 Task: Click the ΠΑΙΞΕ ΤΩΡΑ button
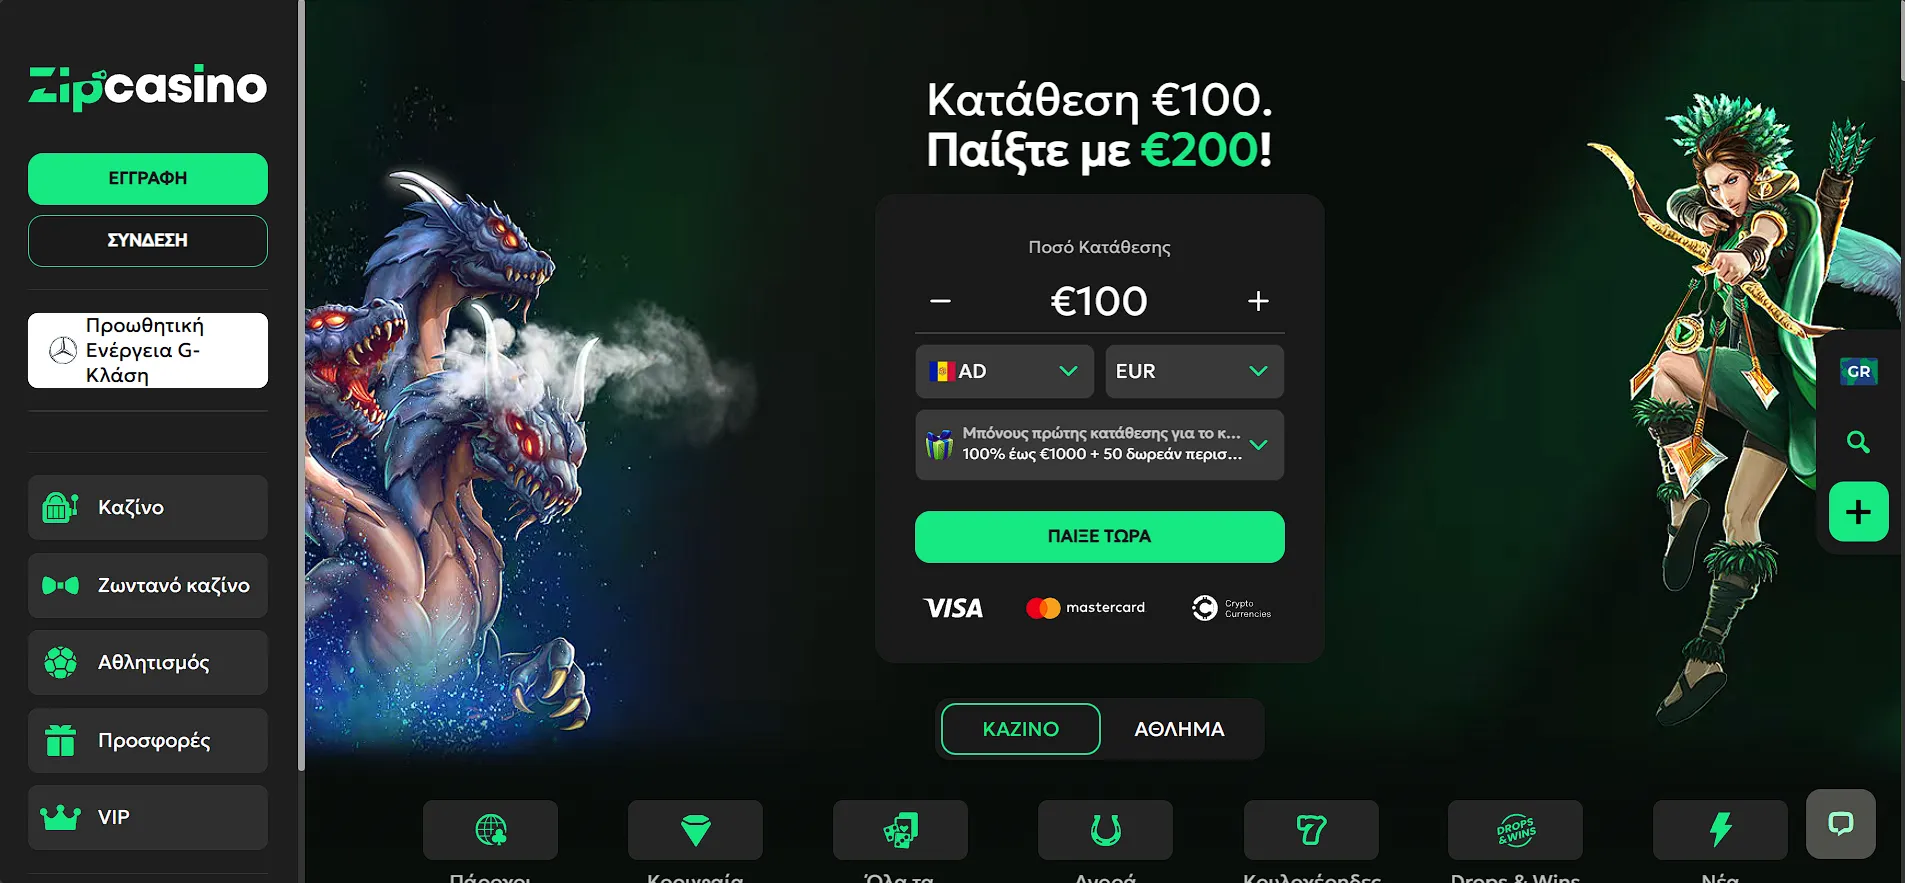click(1099, 537)
